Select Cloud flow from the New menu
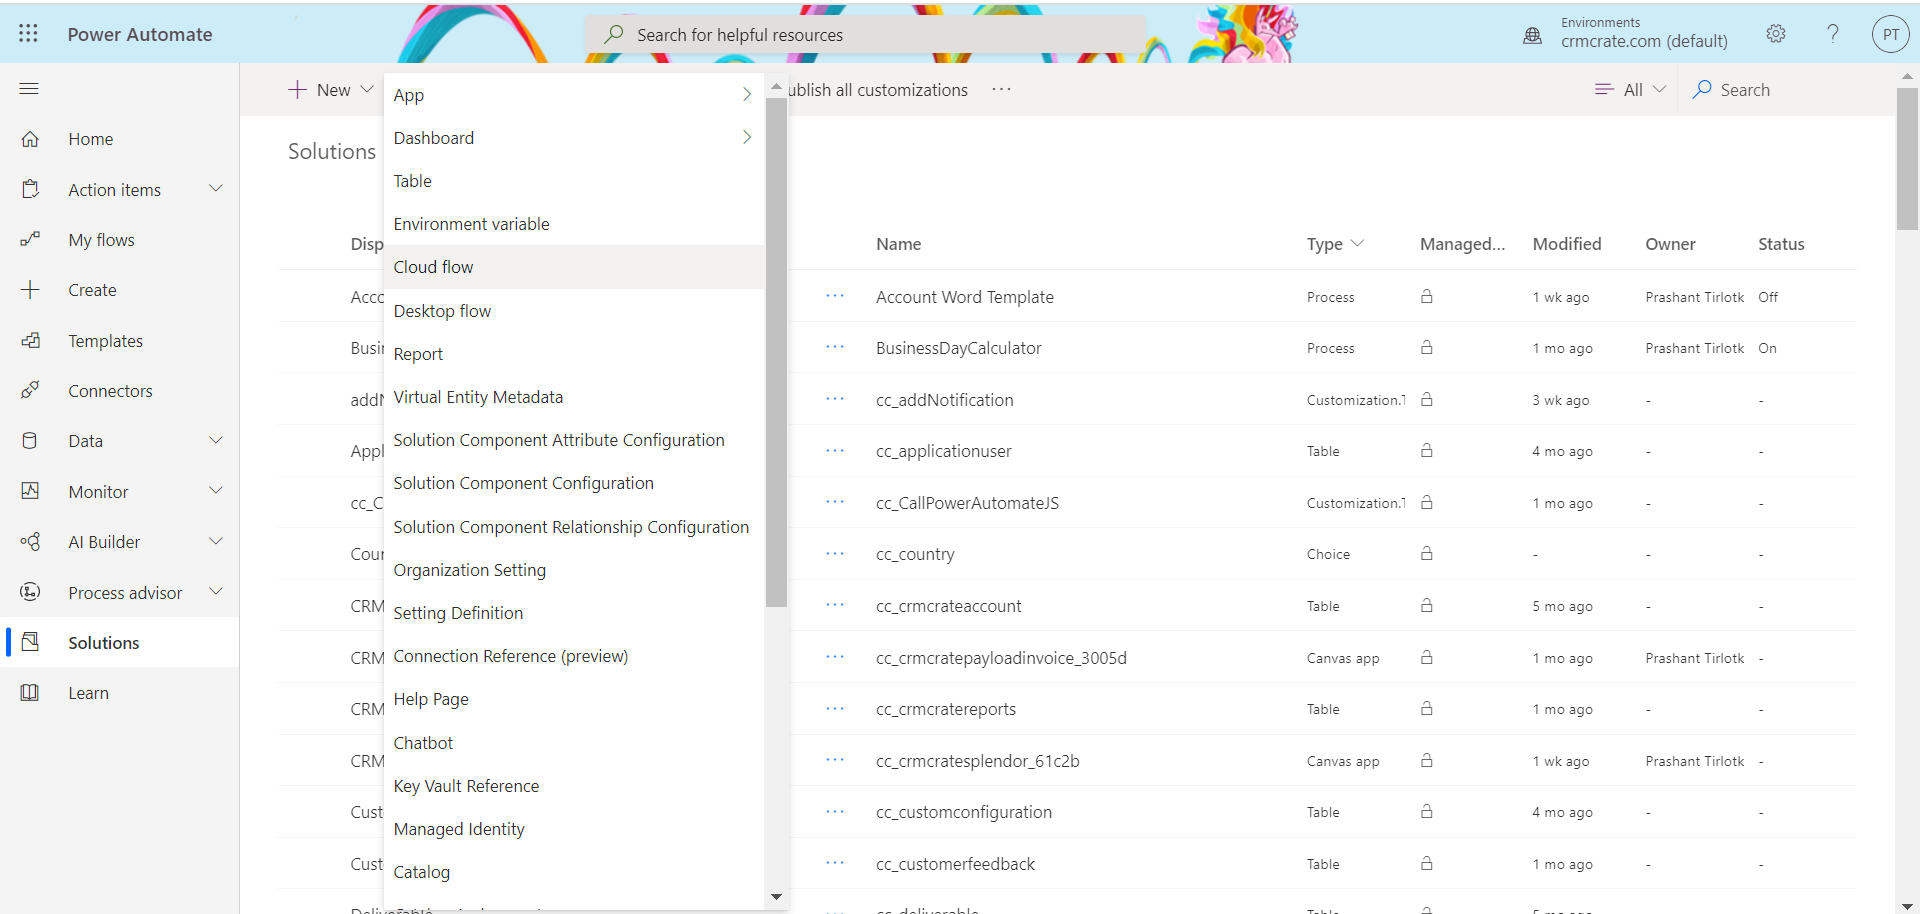Image resolution: width=1920 pixels, height=914 pixels. click(434, 267)
